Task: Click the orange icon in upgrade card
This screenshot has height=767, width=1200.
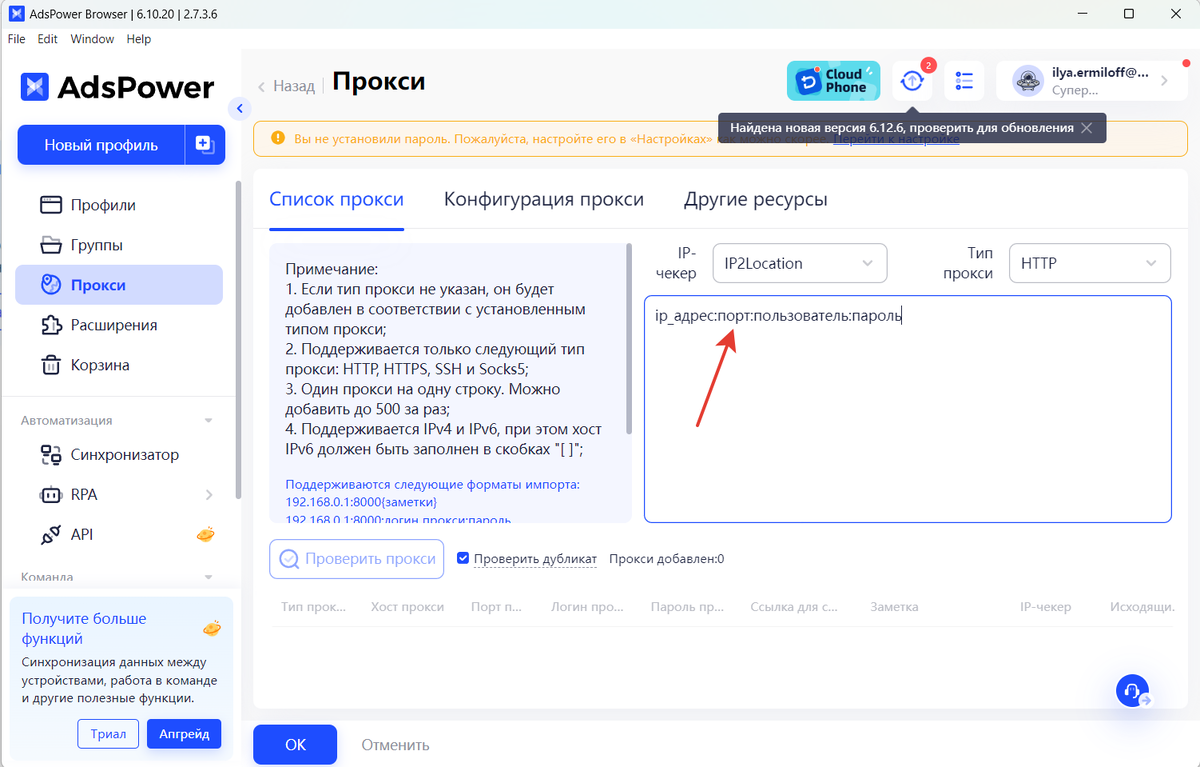Action: tap(211, 628)
